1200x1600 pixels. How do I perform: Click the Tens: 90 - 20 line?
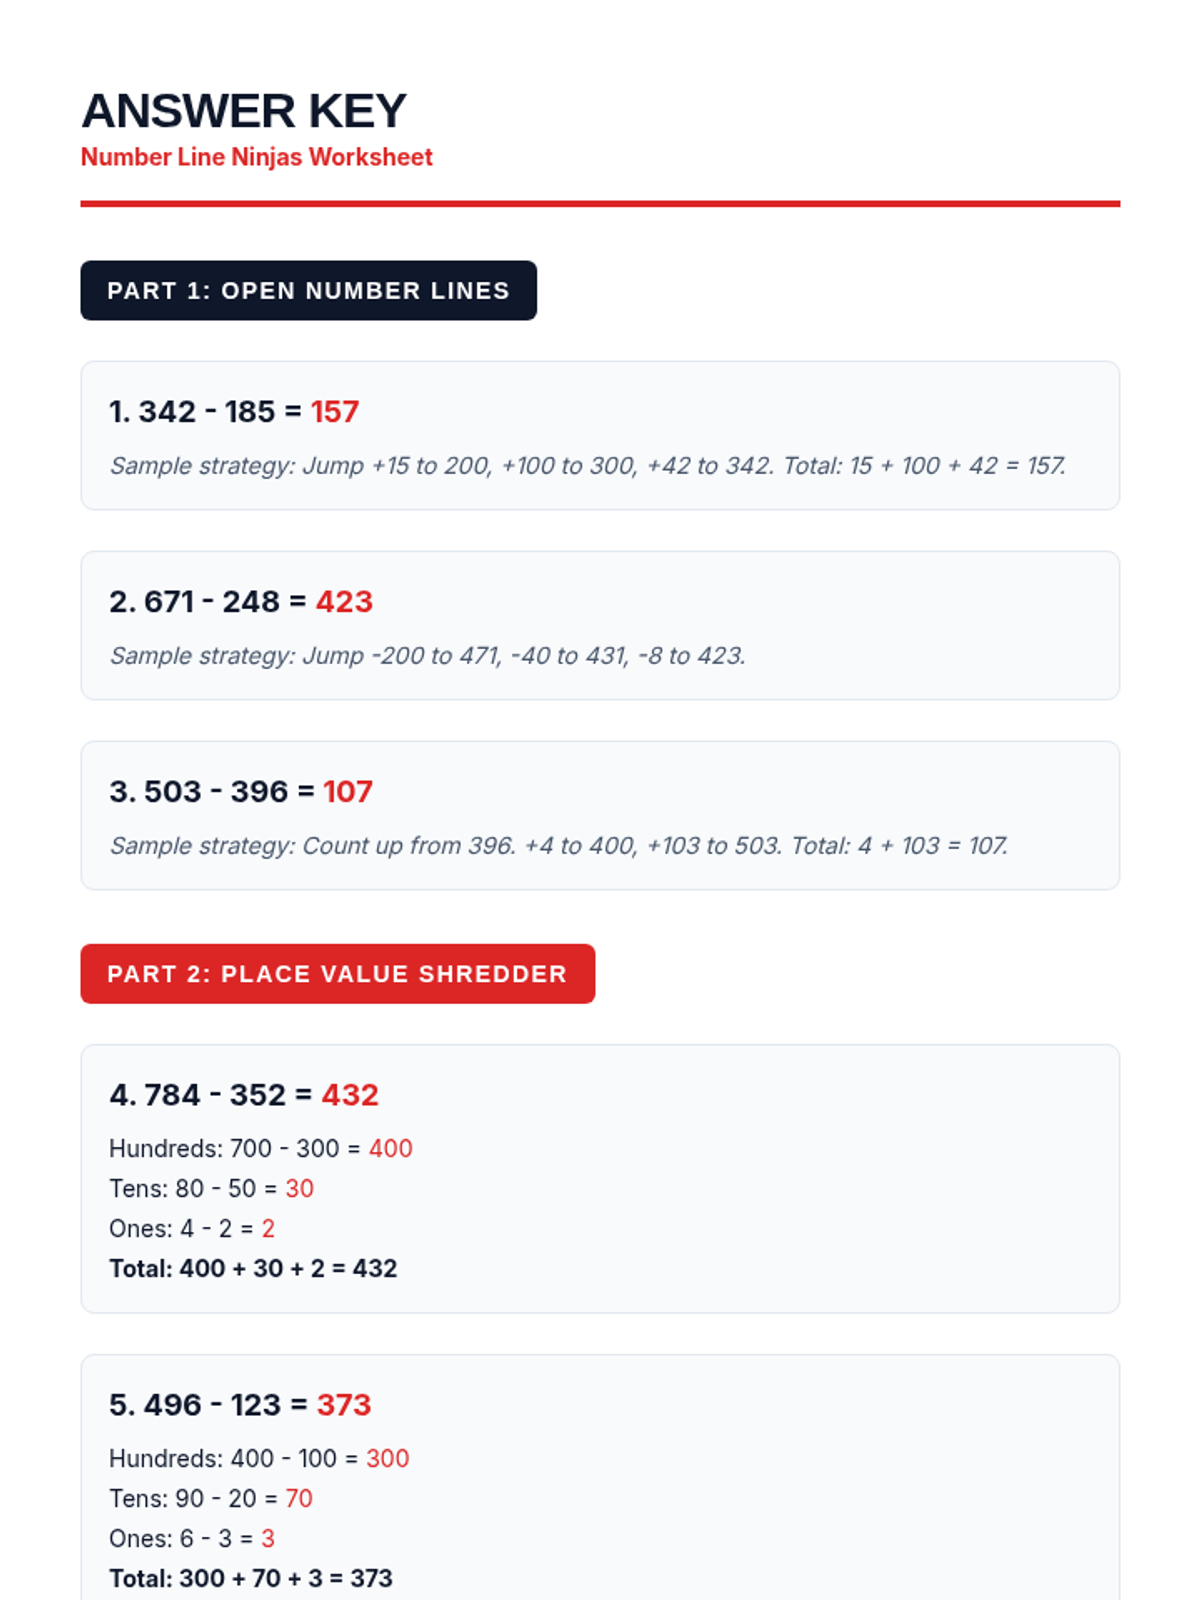tap(211, 1499)
